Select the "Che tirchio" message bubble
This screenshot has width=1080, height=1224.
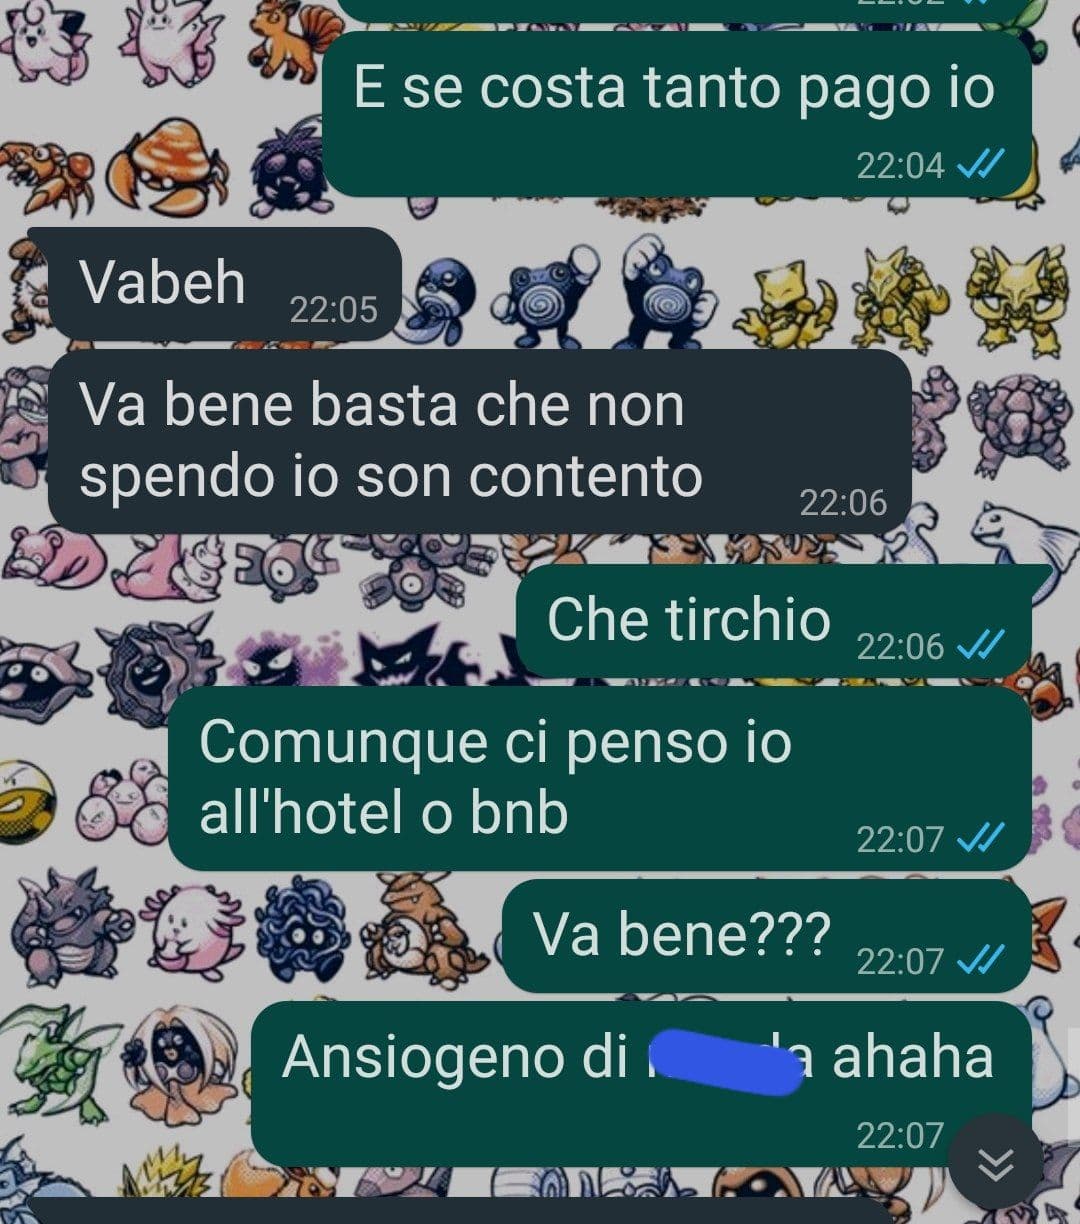(774, 621)
